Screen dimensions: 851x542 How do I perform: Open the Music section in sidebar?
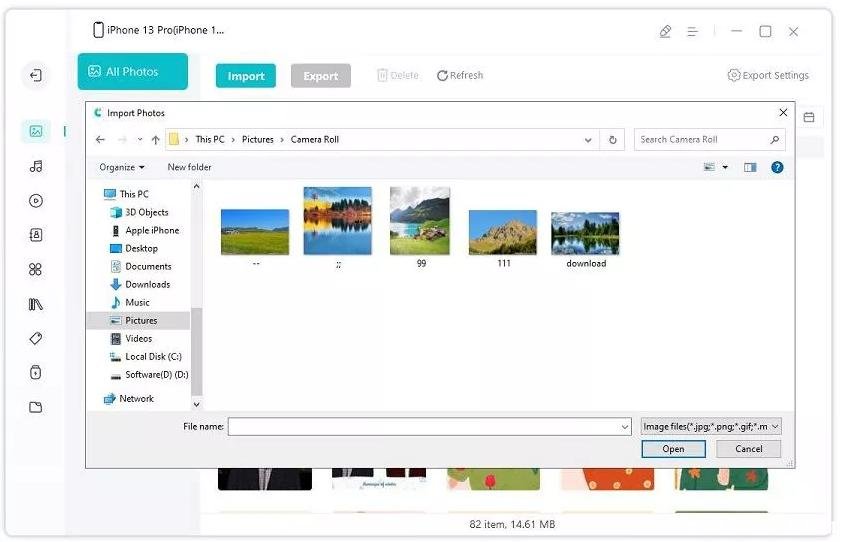click(x=36, y=167)
